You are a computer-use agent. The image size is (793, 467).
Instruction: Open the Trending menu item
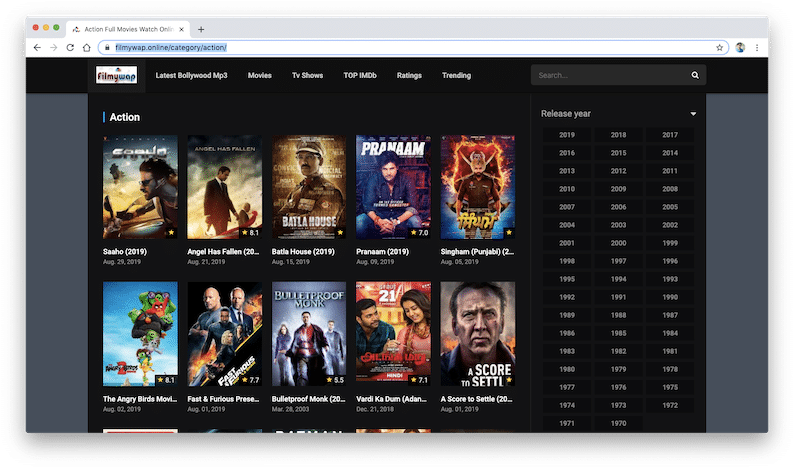456,75
